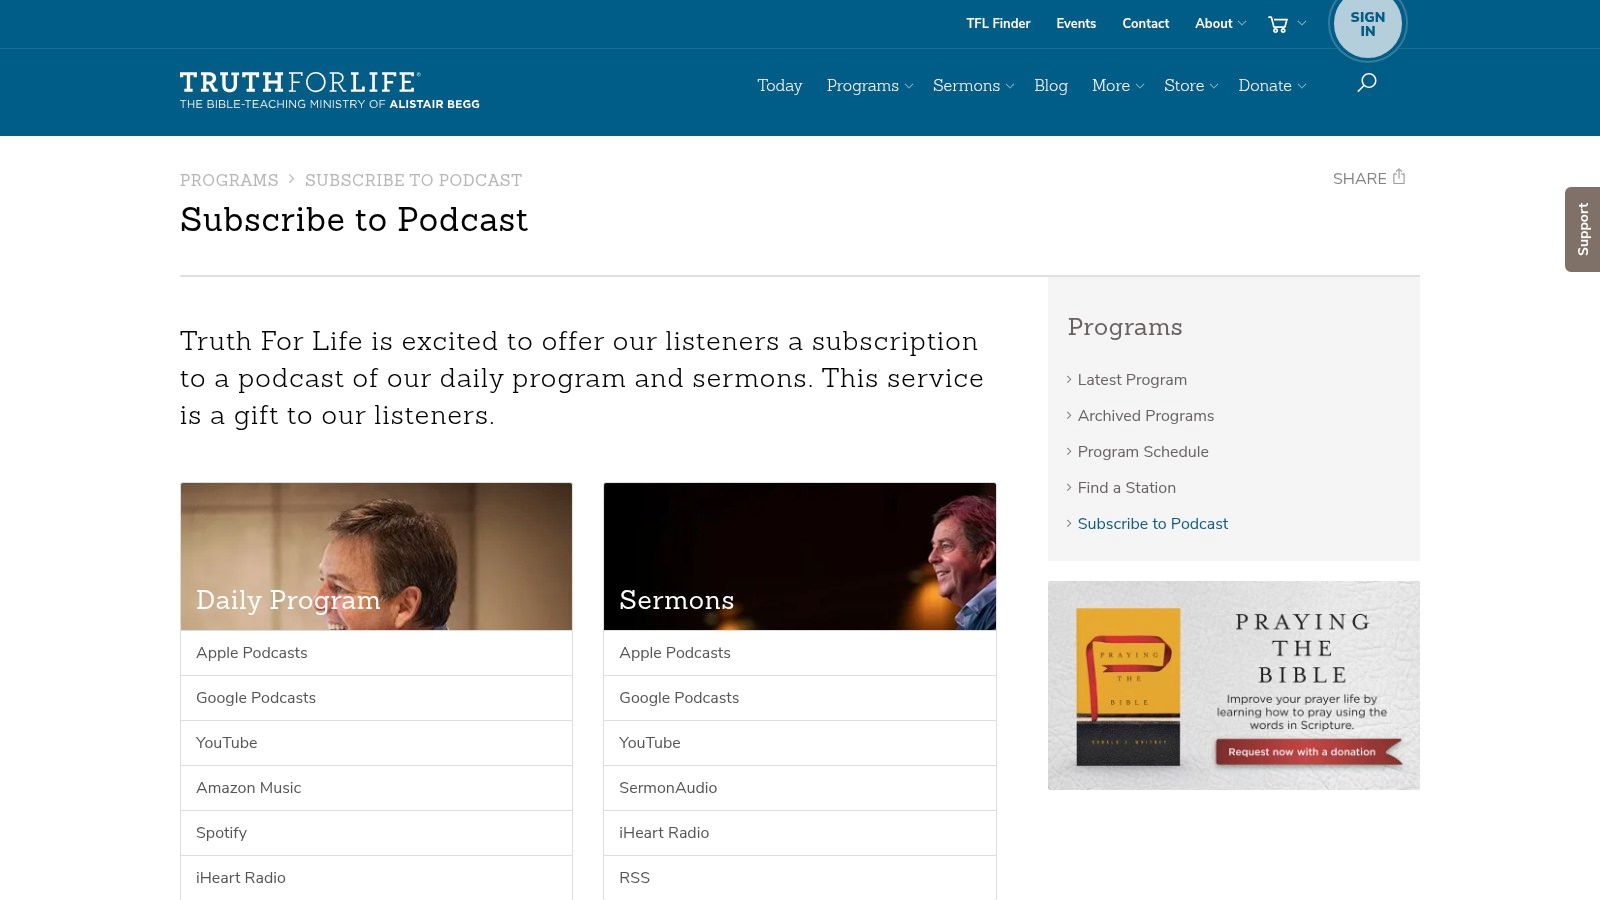Open the Archived Programs link
This screenshot has height=900, width=1600.
point(1145,415)
